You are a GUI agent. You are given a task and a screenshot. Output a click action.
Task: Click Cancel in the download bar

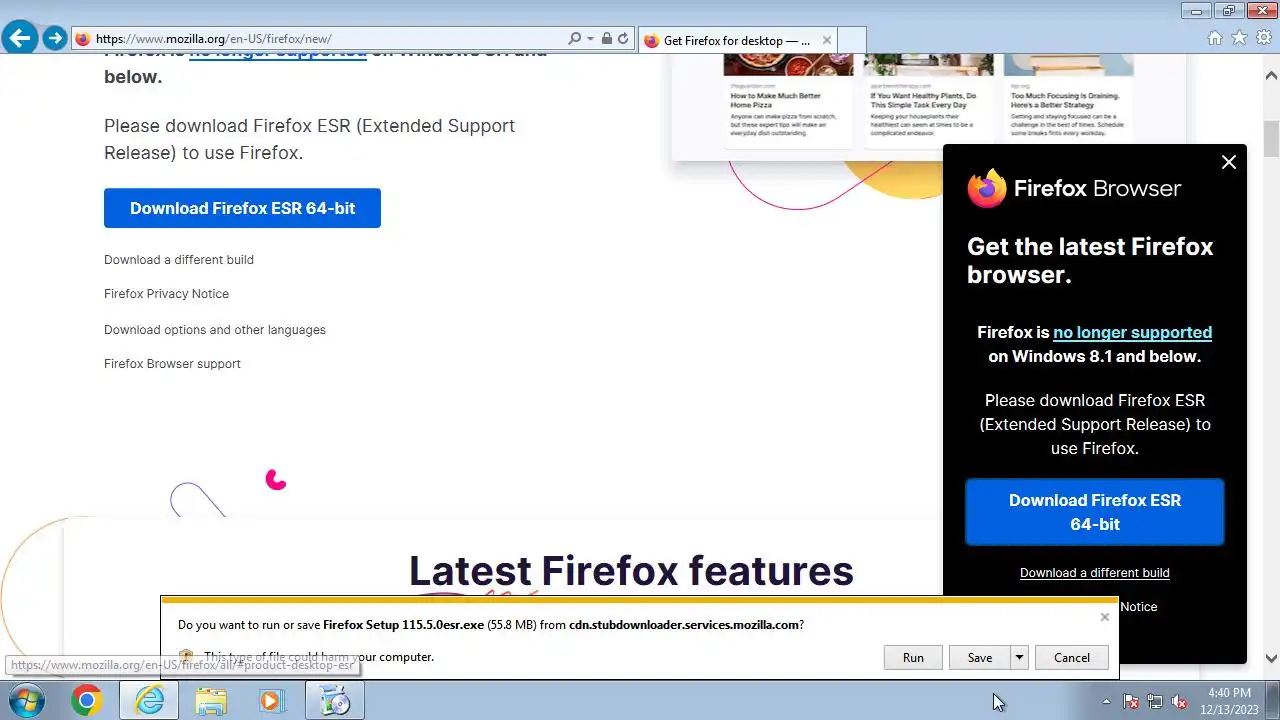[x=1072, y=657]
